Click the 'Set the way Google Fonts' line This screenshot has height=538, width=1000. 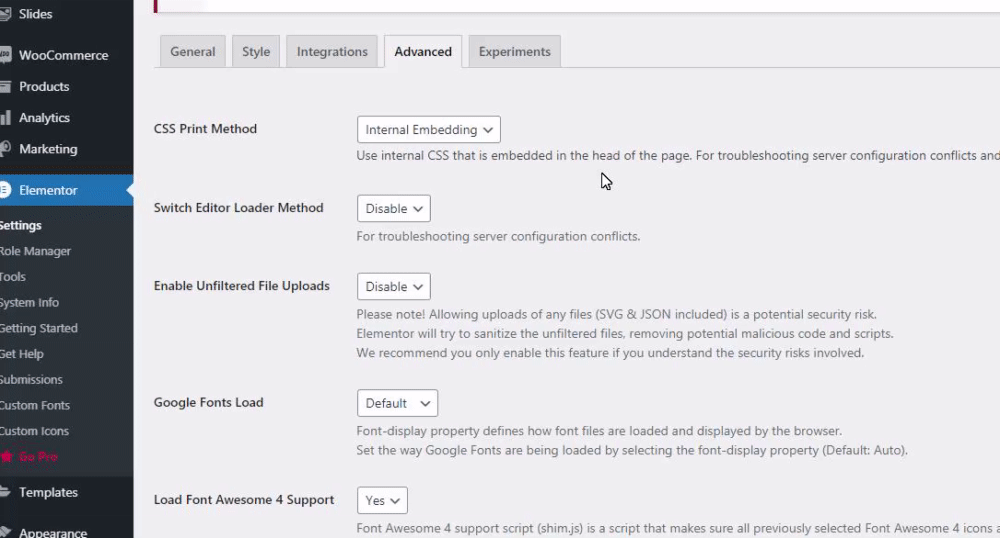click(x=631, y=450)
